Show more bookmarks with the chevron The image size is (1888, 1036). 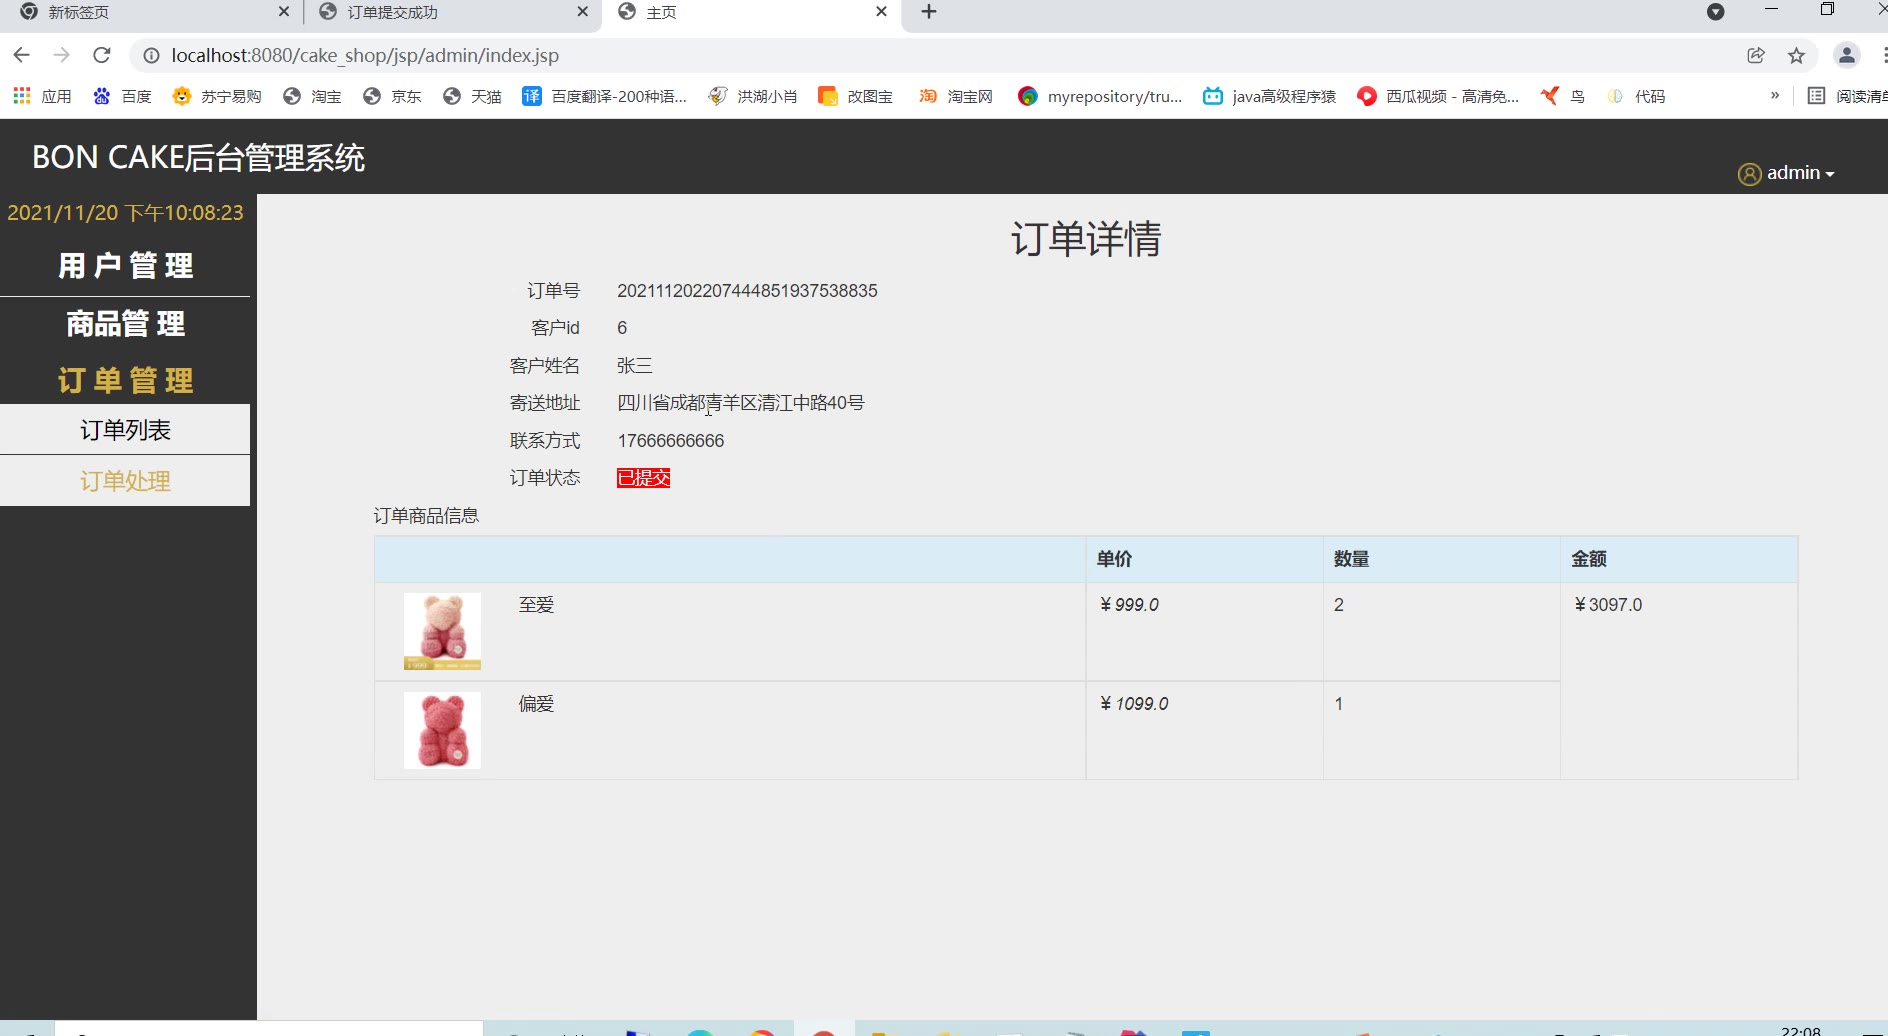pyautogui.click(x=1775, y=96)
